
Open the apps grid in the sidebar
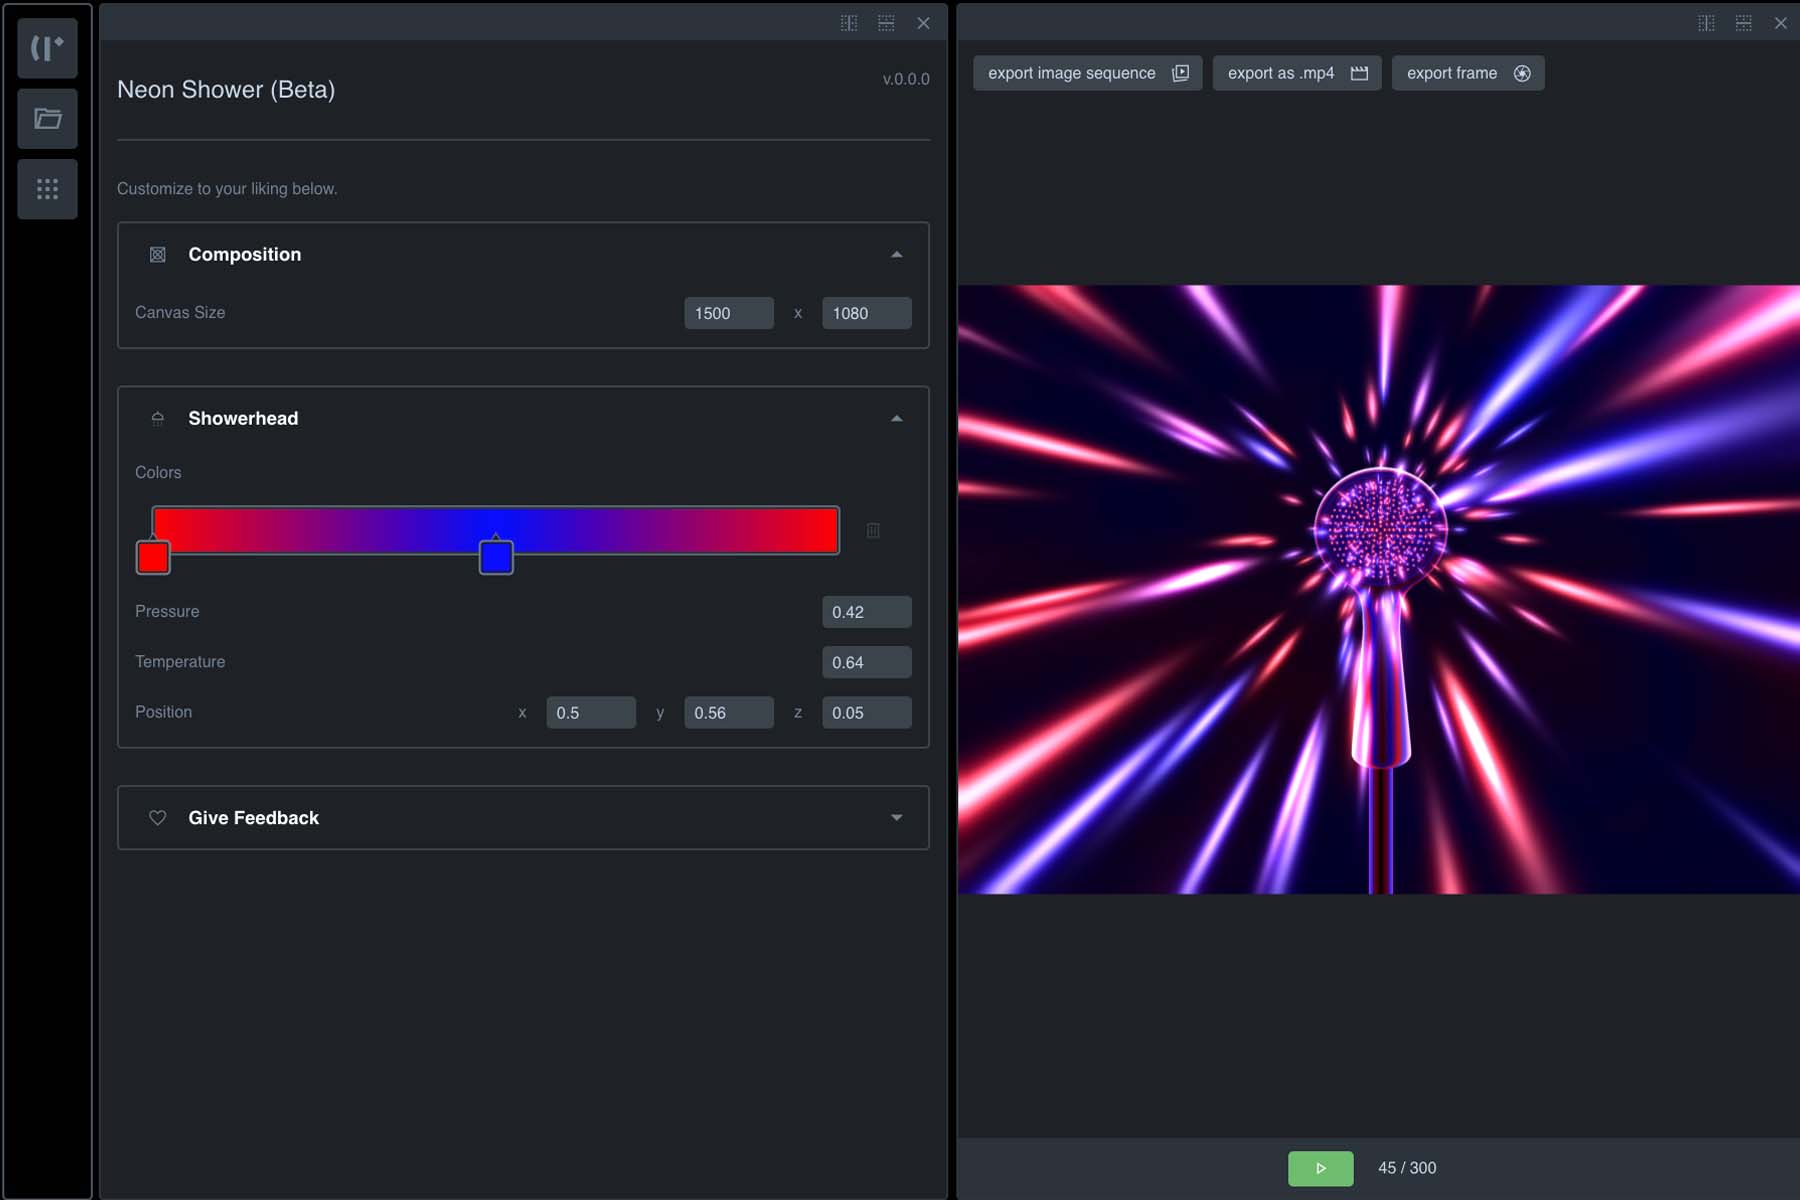[x=47, y=189]
